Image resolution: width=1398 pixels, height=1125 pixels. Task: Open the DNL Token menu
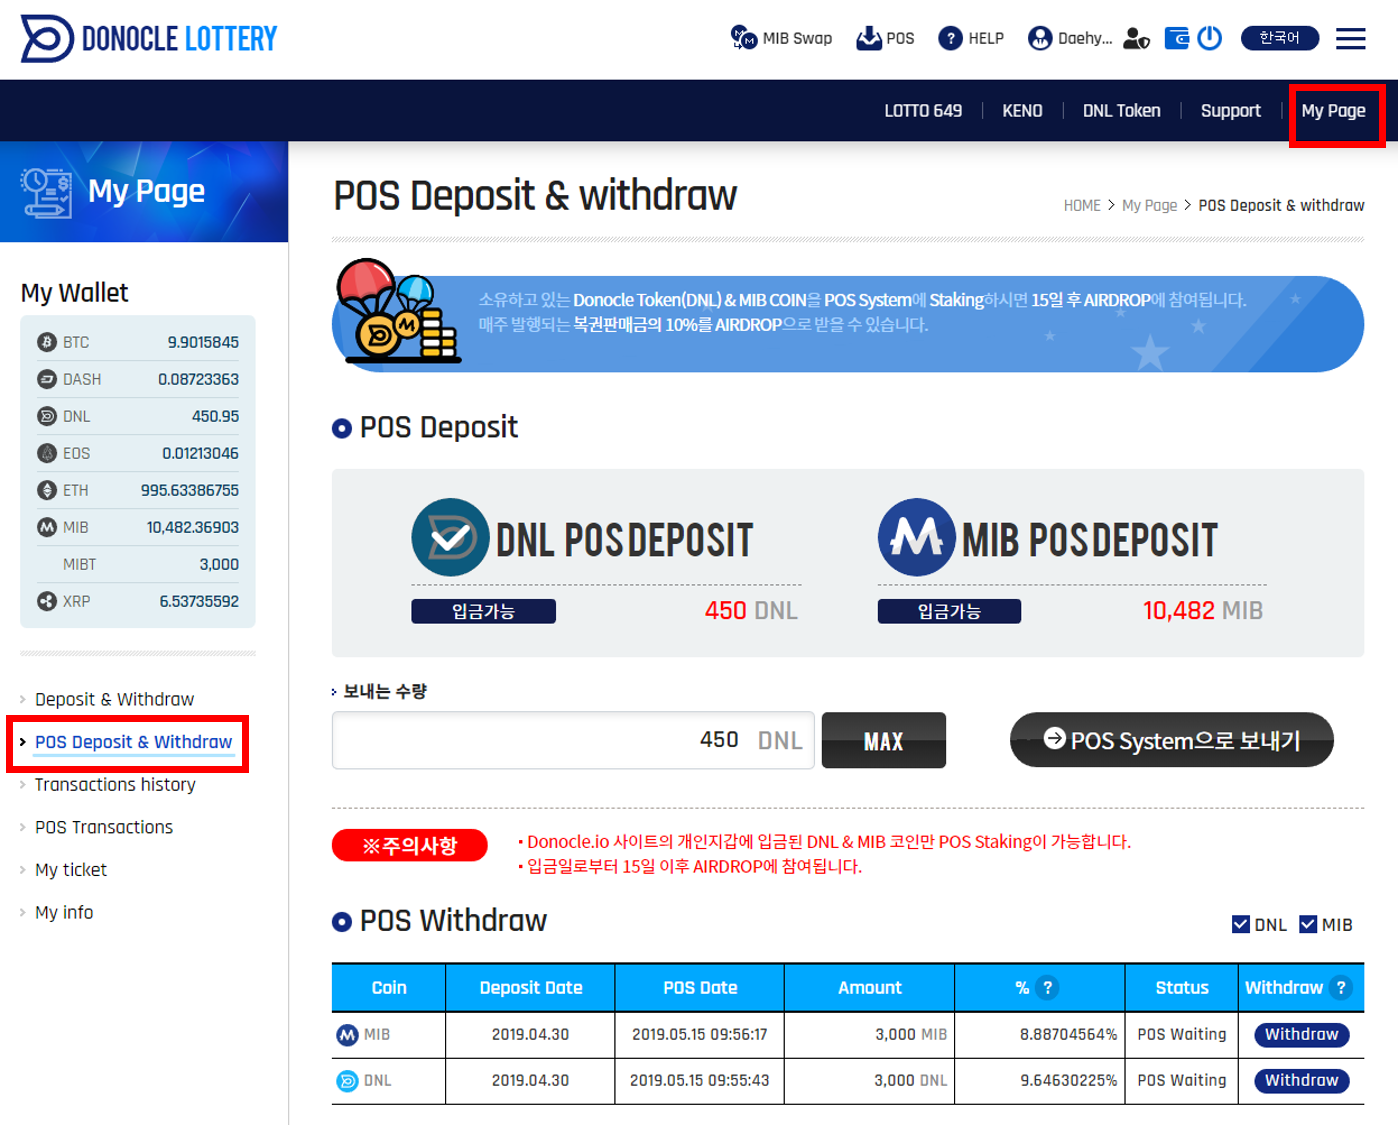pyautogui.click(x=1122, y=111)
